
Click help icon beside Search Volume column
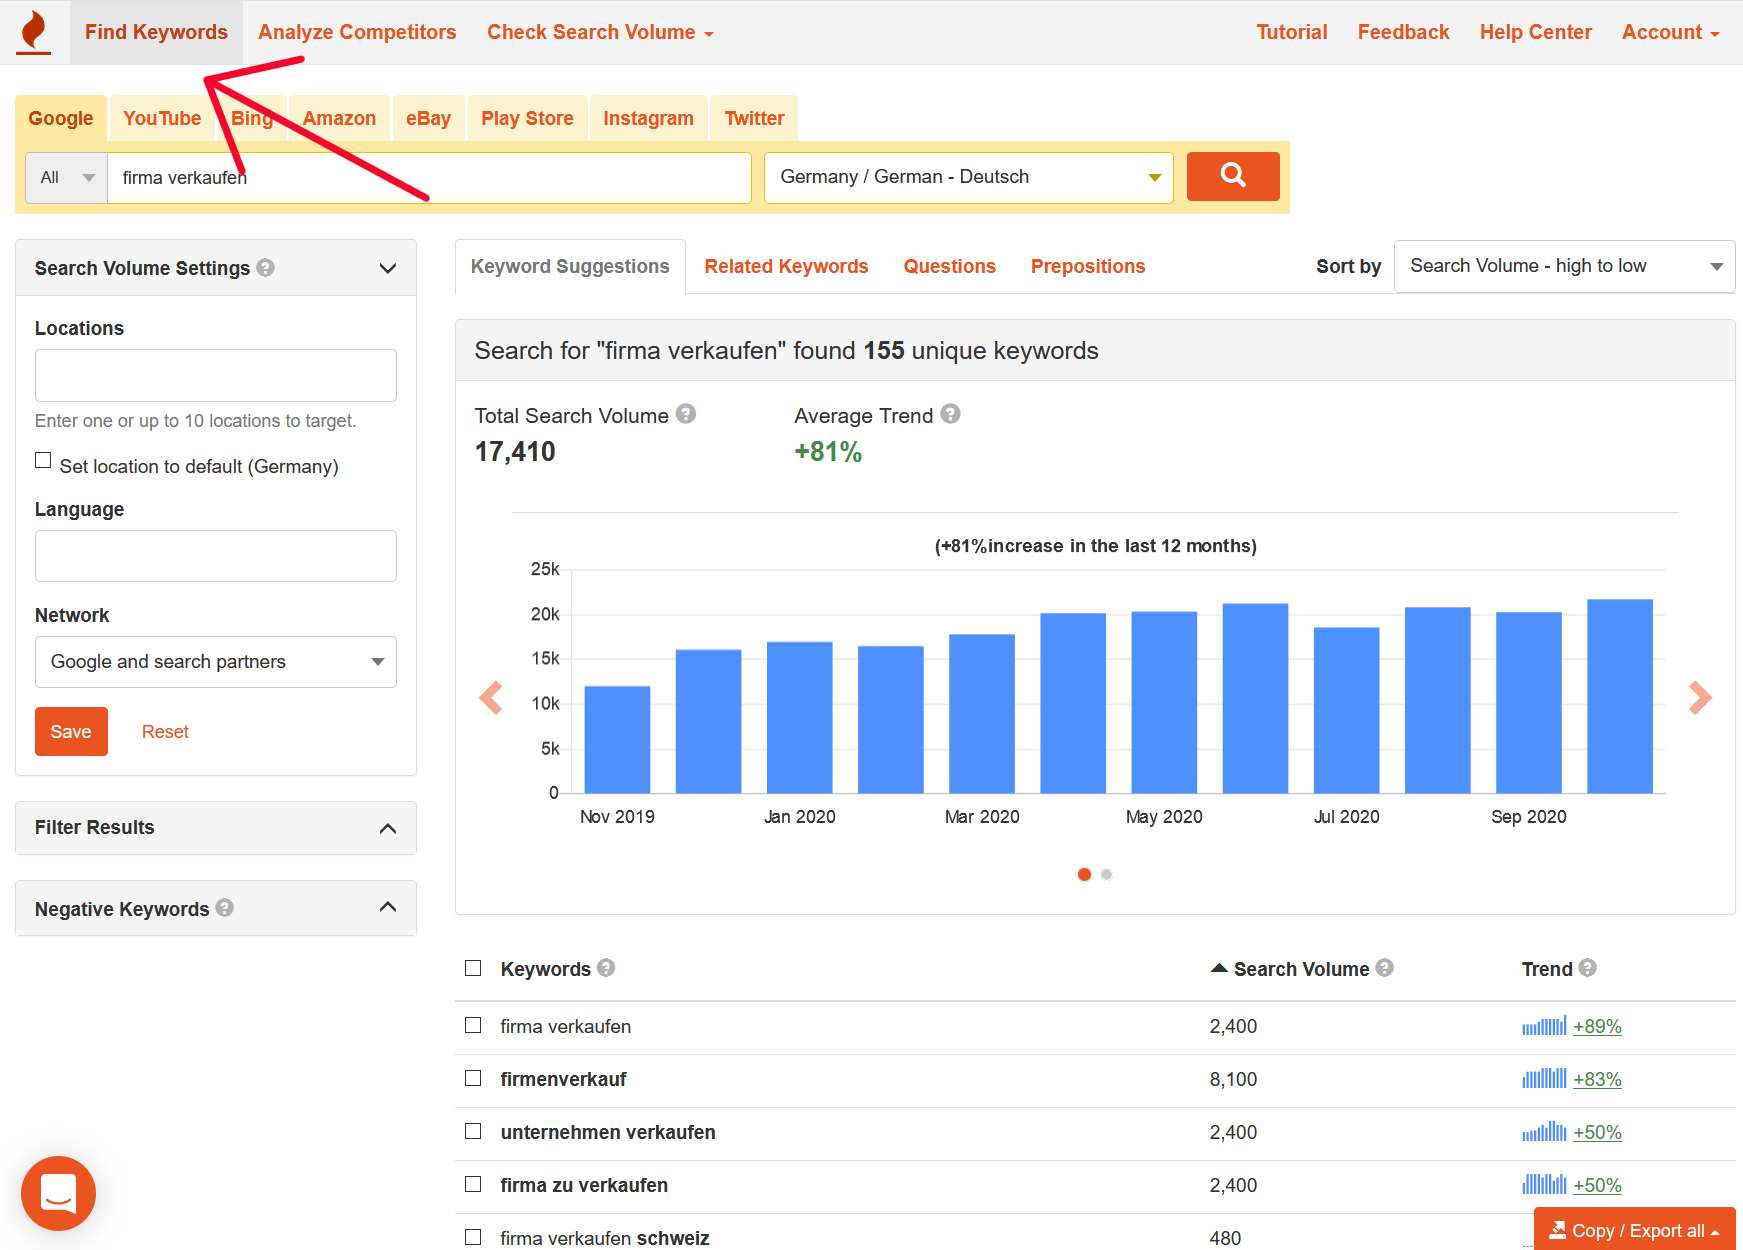click(1384, 967)
